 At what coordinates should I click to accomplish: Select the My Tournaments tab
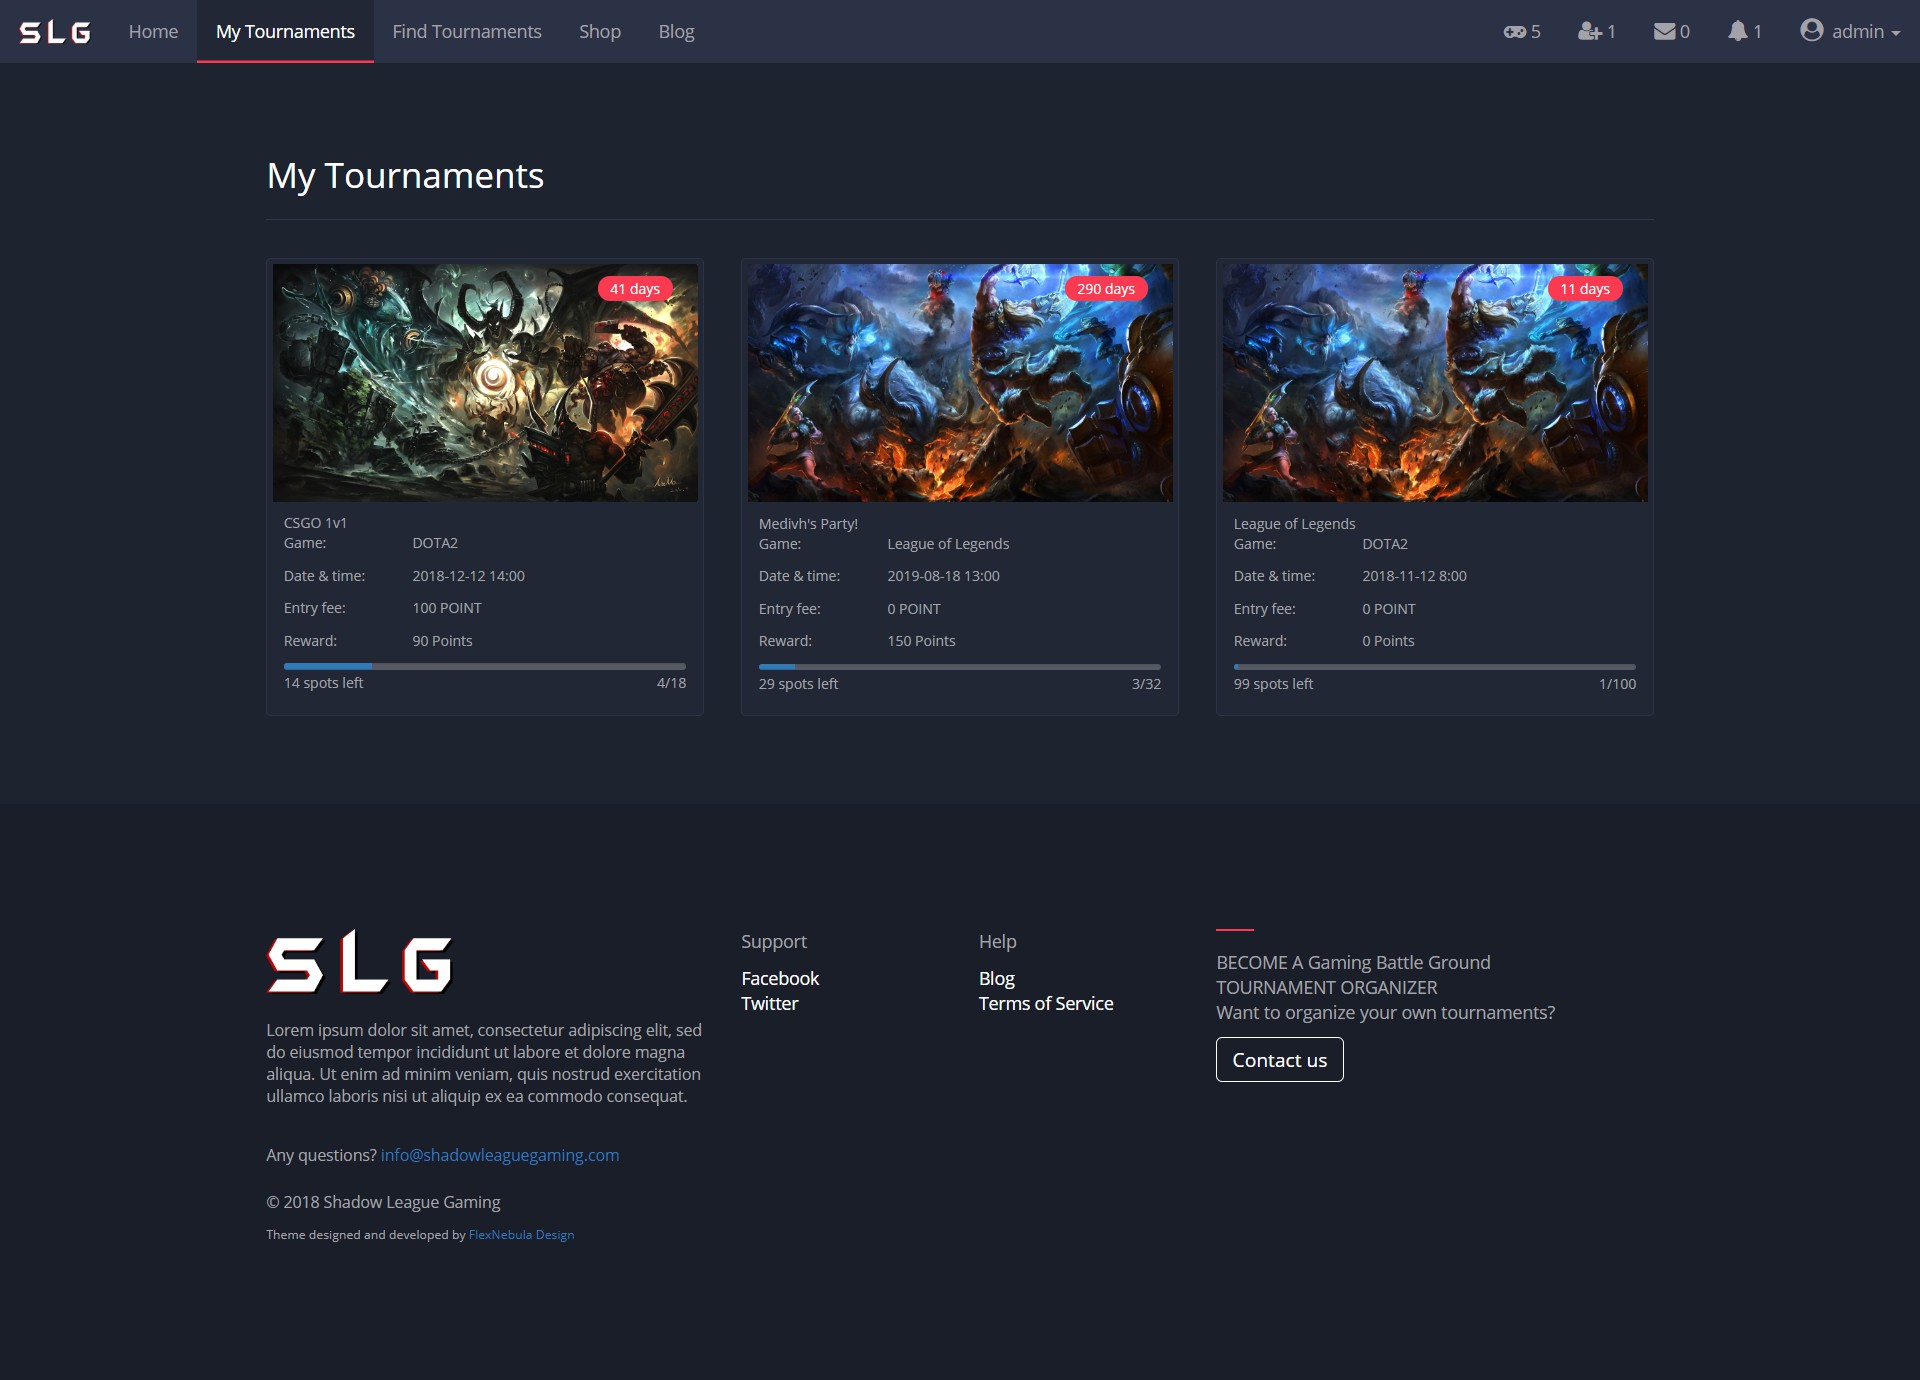coord(285,32)
